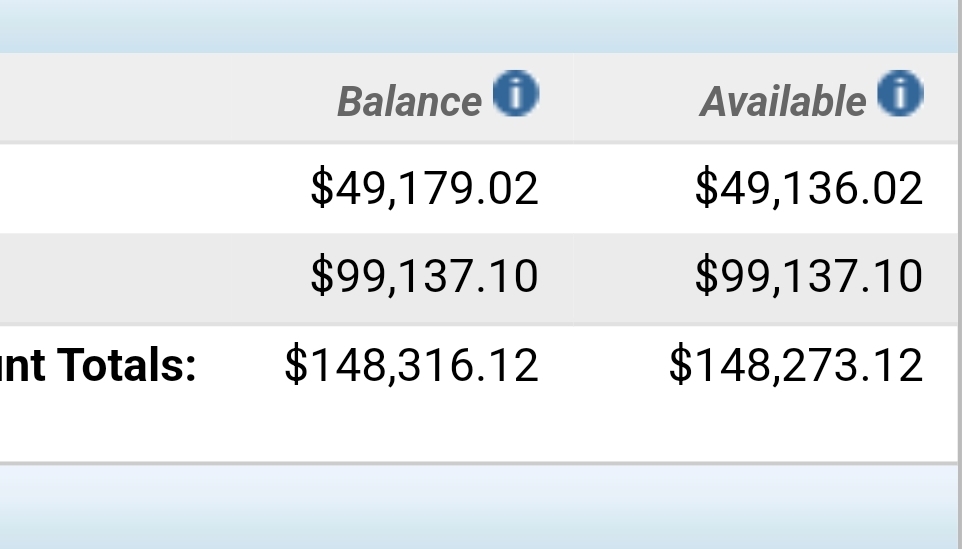963x549 pixels.
Task: Click the $148,316.12 total balance
Action: pos(411,365)
